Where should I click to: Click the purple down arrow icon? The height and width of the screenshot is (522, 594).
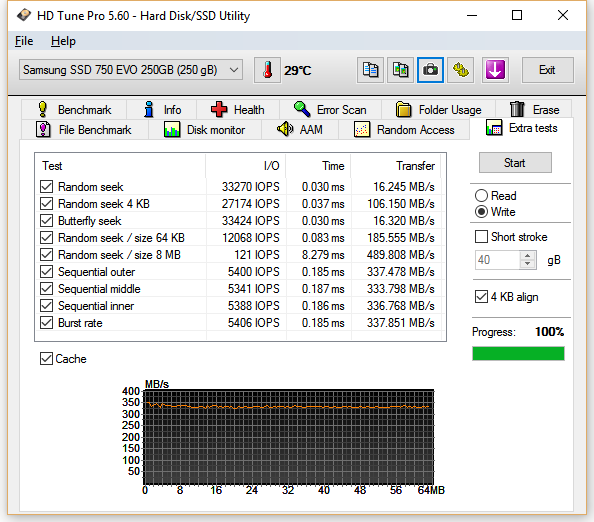(495, 70)
